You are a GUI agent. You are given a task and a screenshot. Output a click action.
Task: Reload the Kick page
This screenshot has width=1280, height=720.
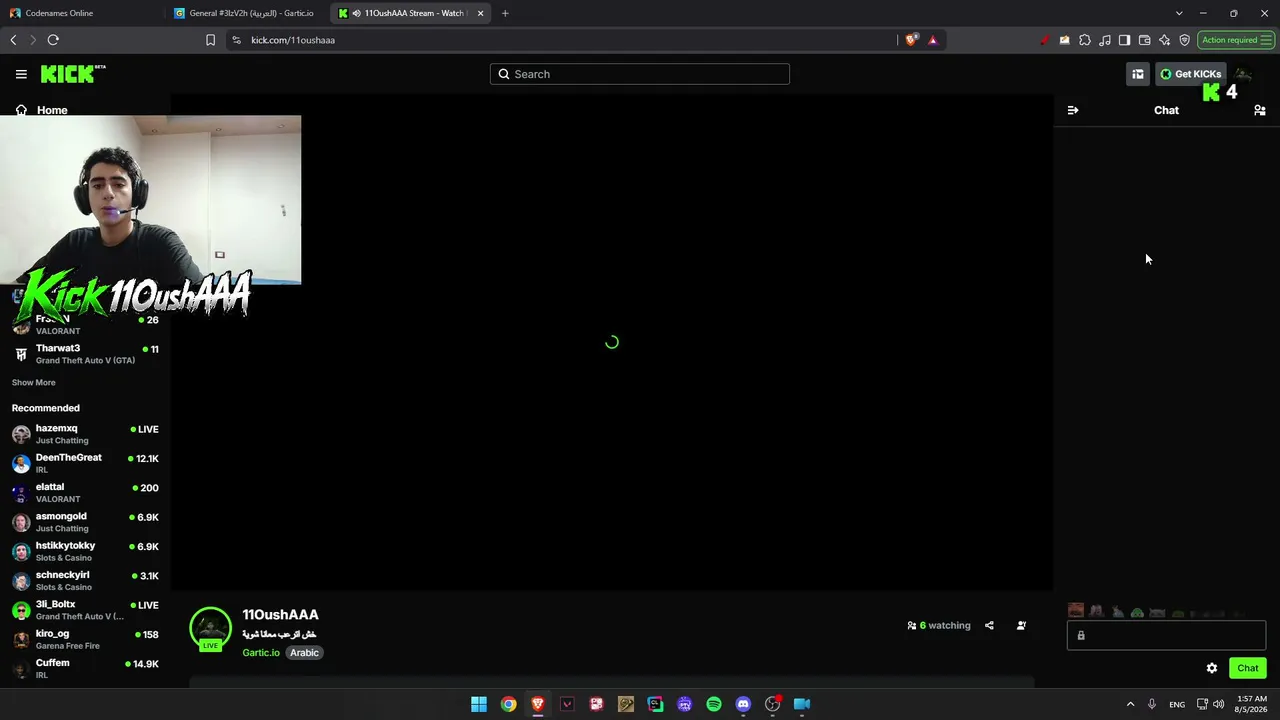[x=53, y=40]
